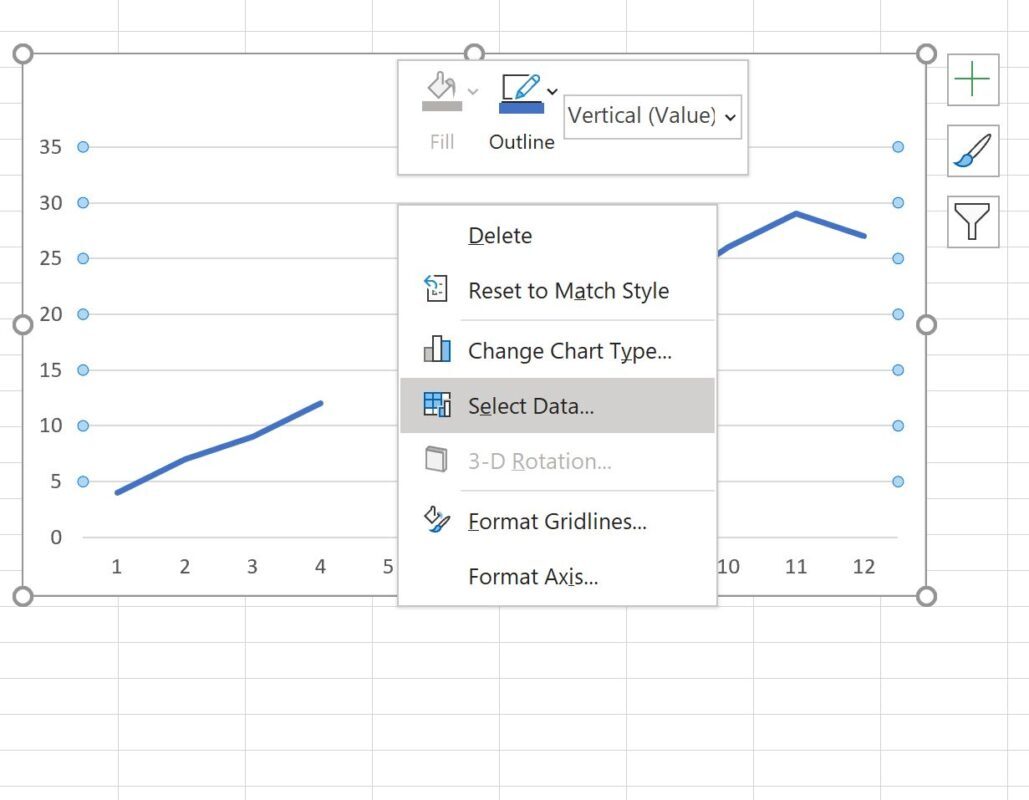
Task: Click the Change Chart Type bar icon
Action: point(436,350)
